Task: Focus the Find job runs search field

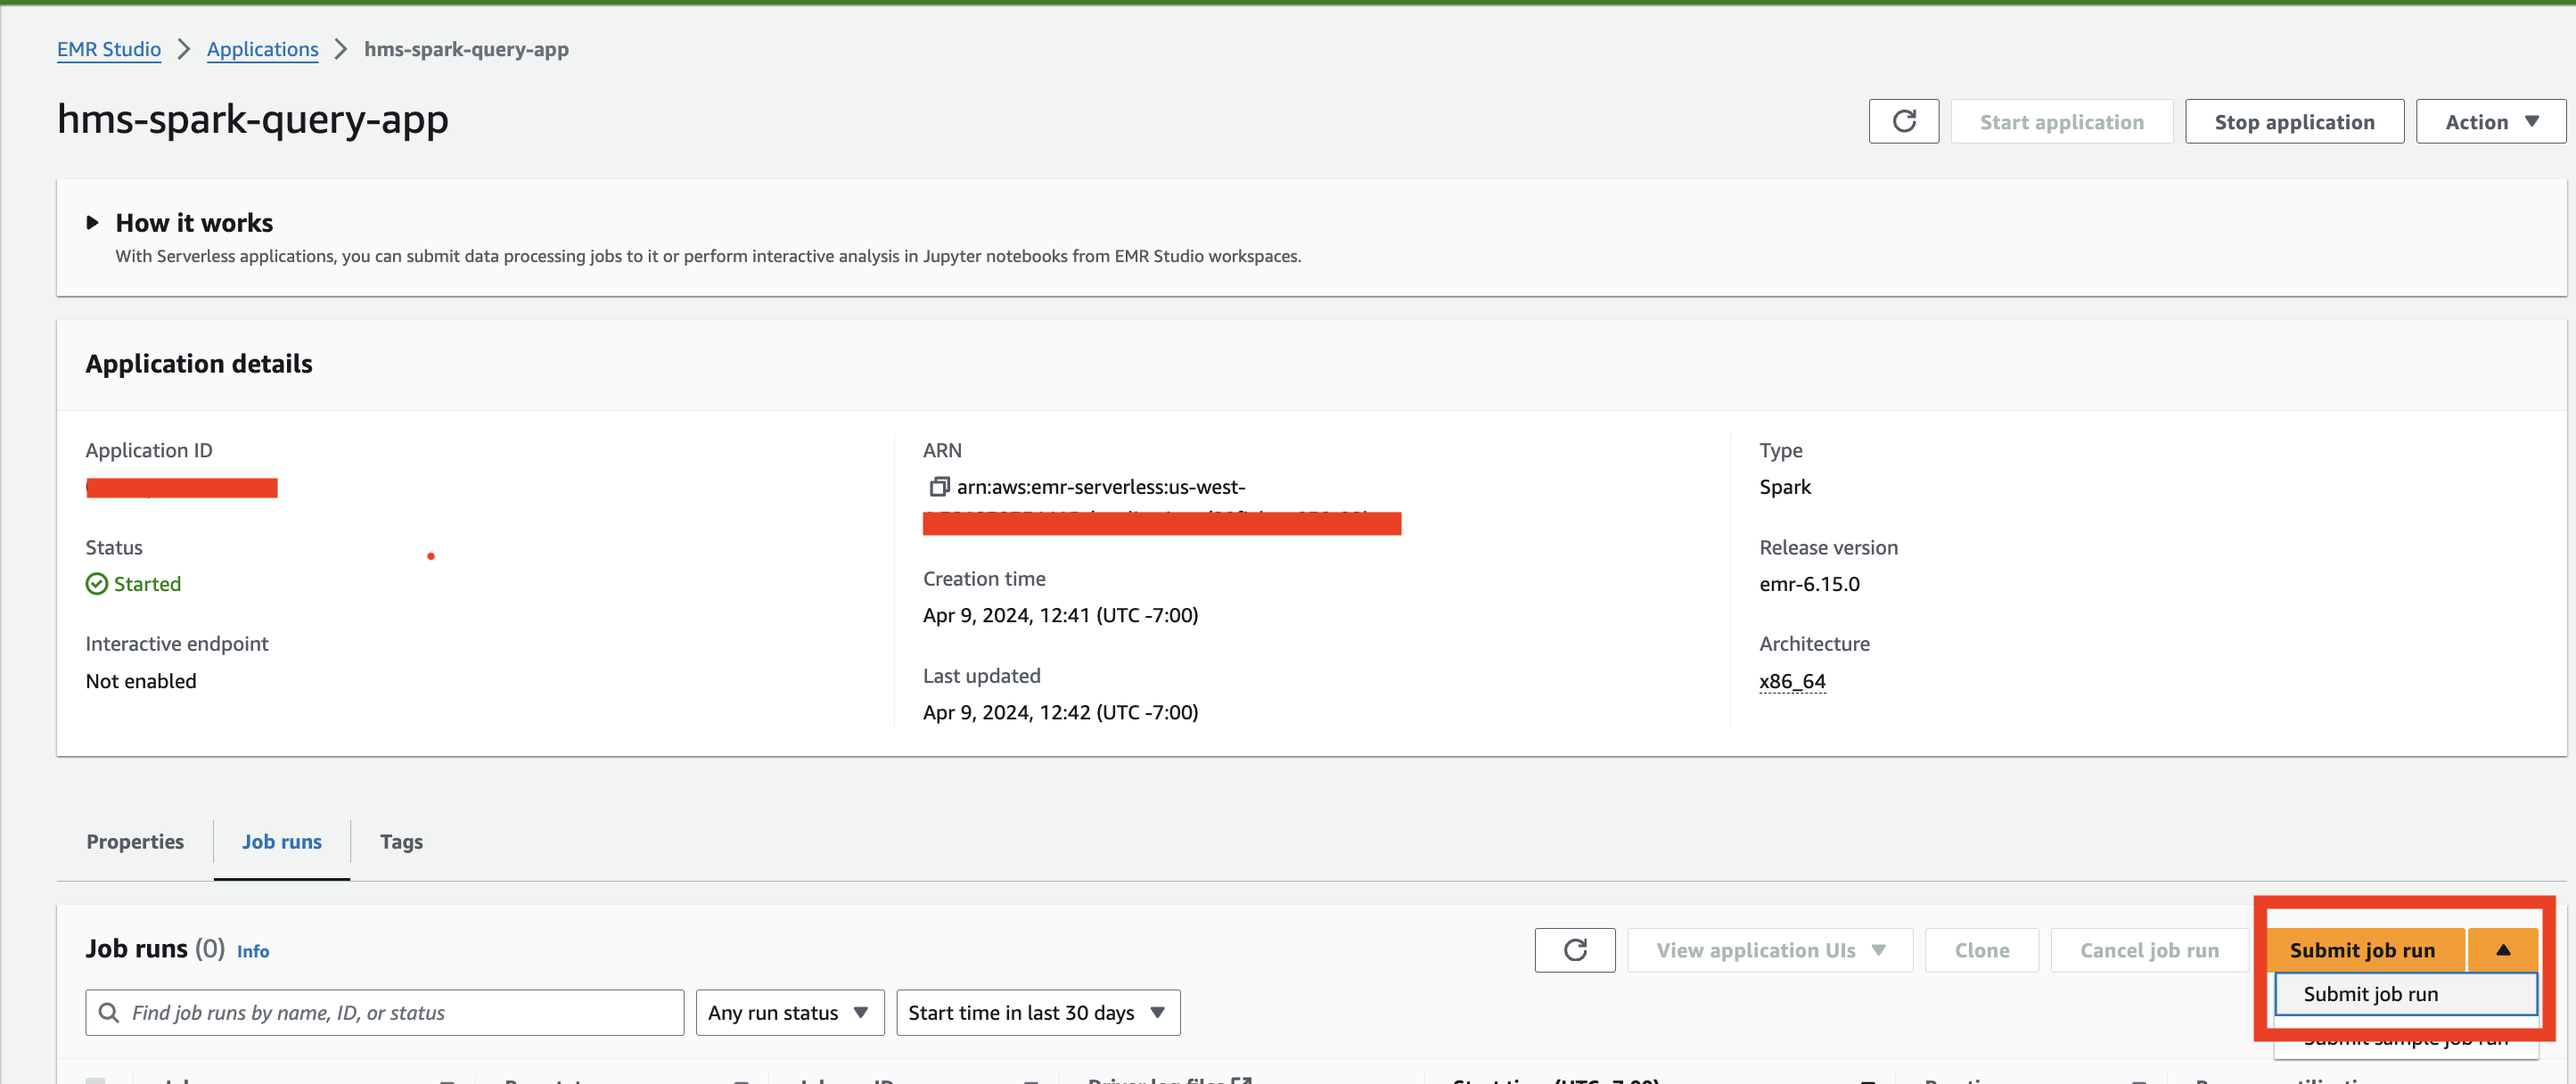Action: [x=400, y=1013]
